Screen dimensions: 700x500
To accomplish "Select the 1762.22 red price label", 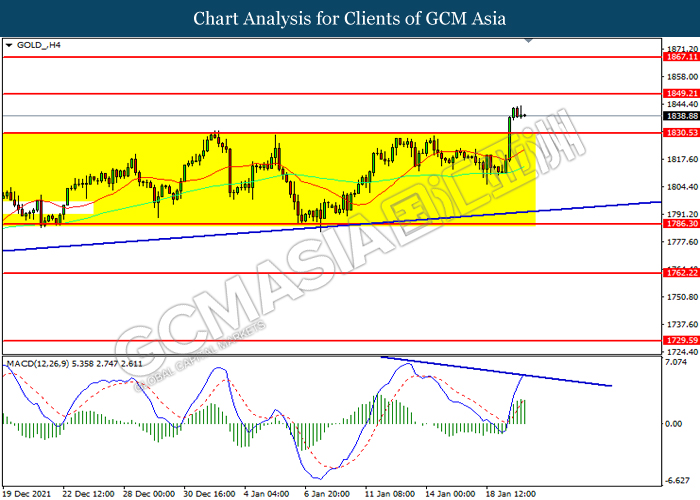I will click(x=681, y=273).
